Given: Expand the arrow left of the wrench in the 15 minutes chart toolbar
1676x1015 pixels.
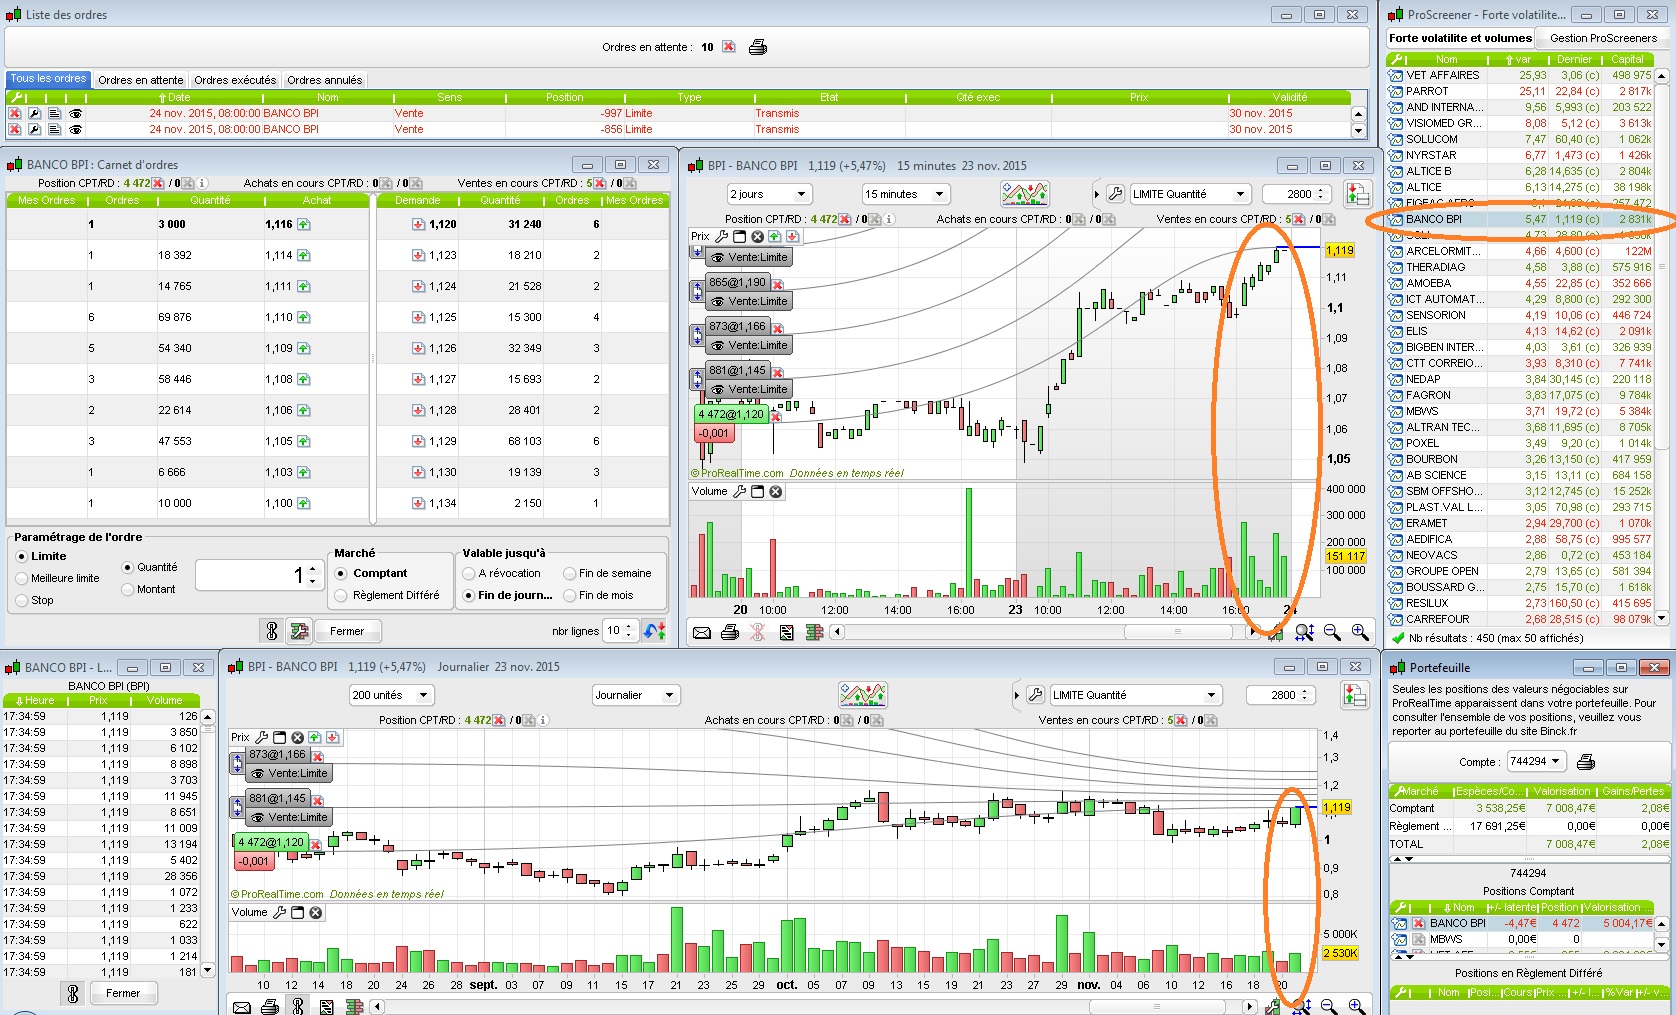Looking at the screenshot, I should click(1098, 194).
